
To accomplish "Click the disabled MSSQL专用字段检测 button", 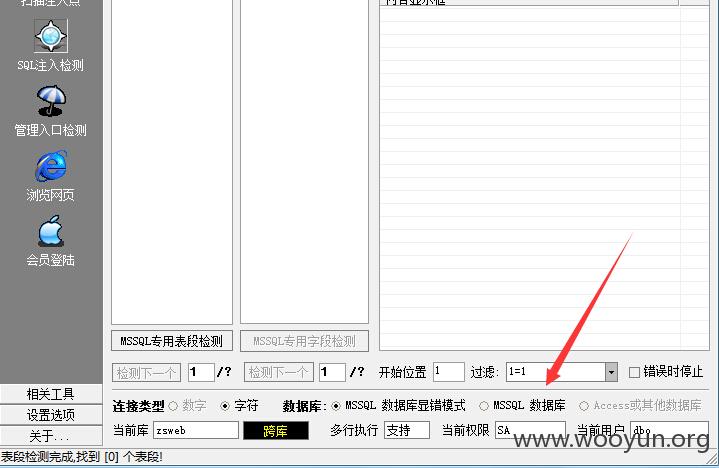I will pos(304,341).
